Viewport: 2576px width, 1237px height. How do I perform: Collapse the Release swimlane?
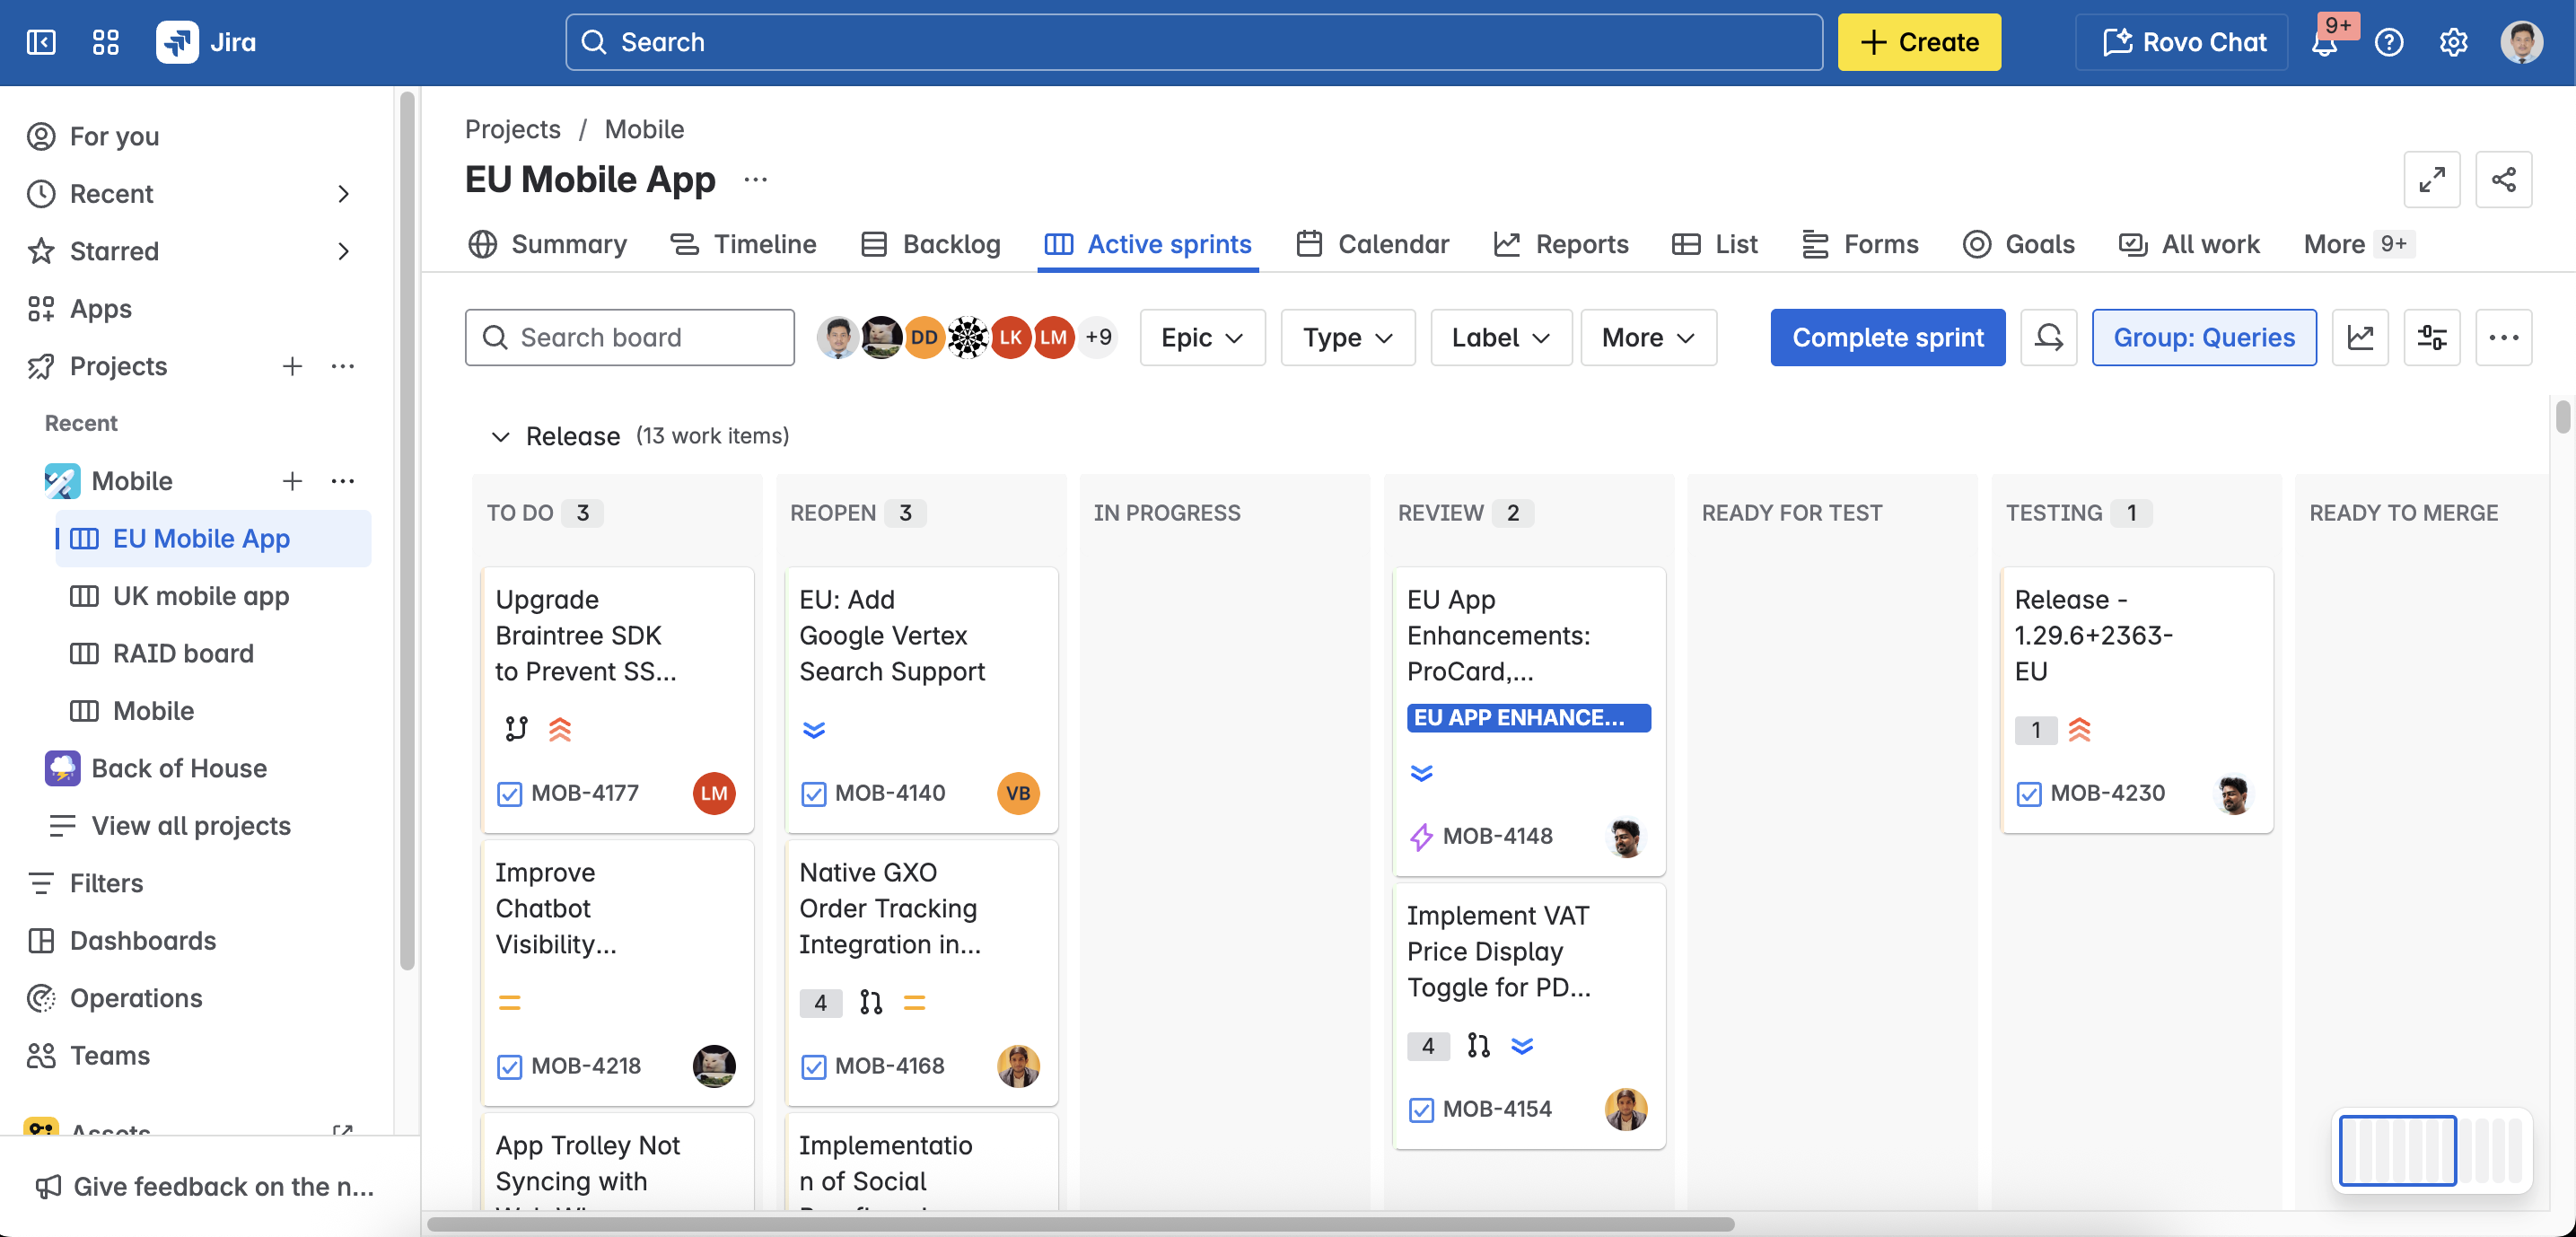pyautogui.click(x=502, y=436)
